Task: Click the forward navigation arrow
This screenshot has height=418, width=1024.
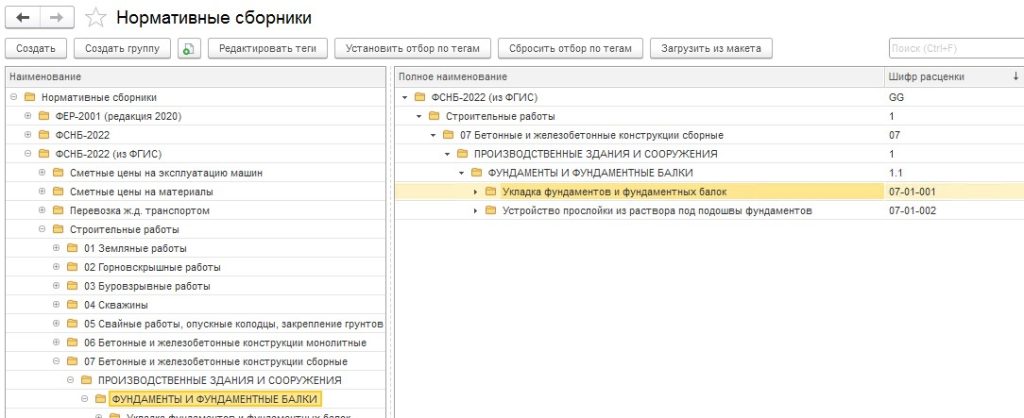Action: 58,18
